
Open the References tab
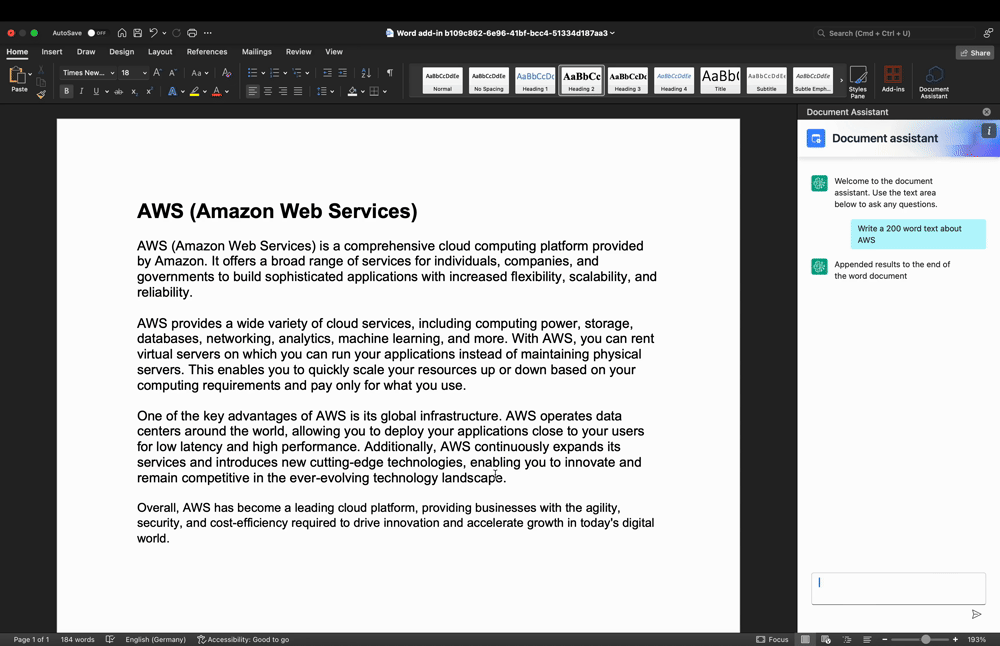pyautogui.click(x=207, y=52)
